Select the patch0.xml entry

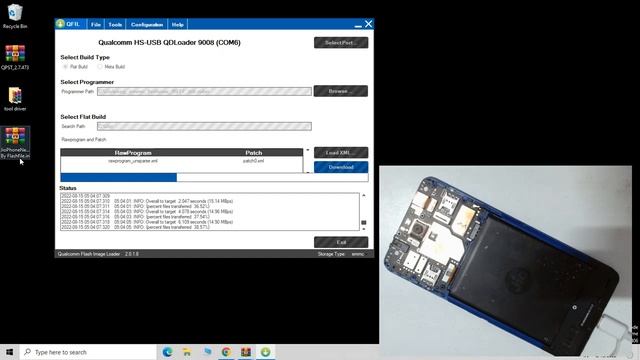coord(253,161)
